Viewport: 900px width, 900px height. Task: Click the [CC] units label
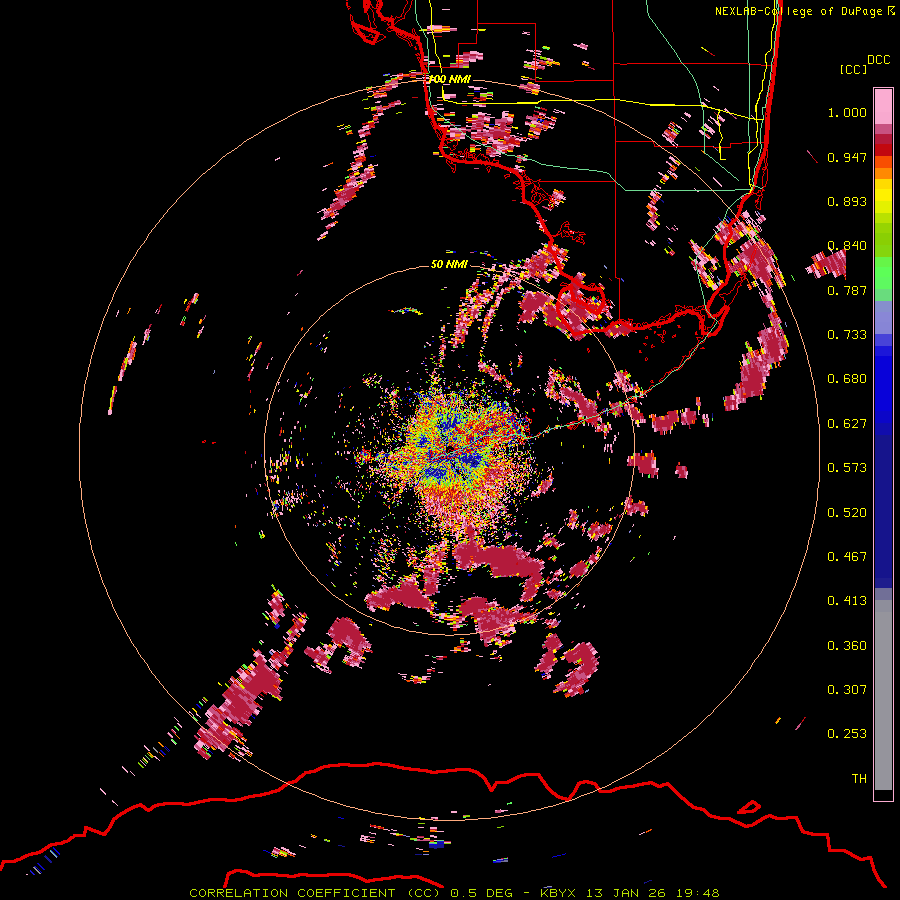[x=853, y=69]
